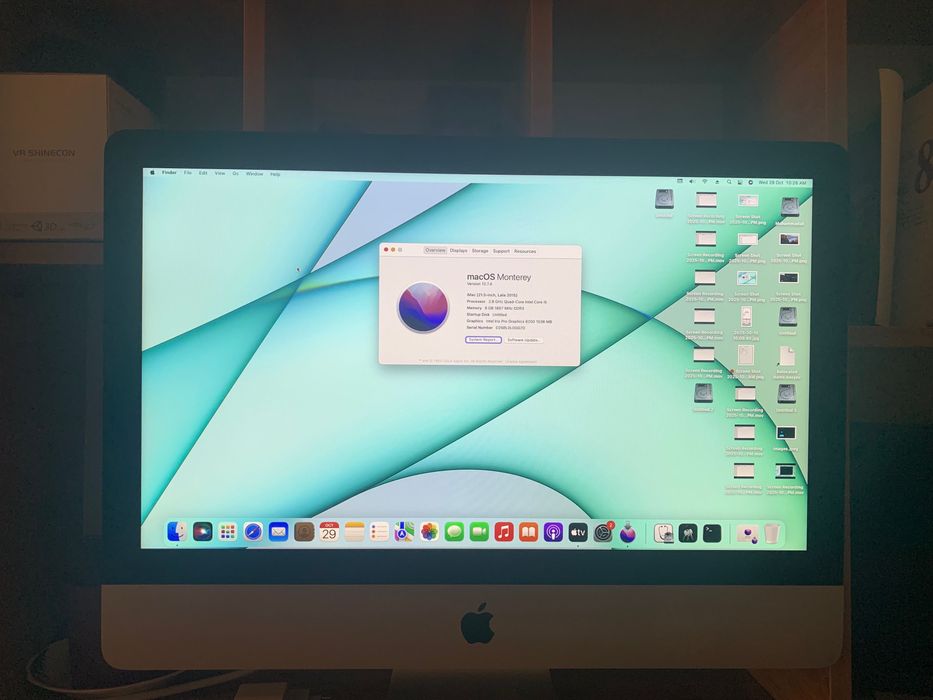Viewport: 933px width, 700px height.
Task: Open Reminders in the Dock
Action: click(379, 532)
